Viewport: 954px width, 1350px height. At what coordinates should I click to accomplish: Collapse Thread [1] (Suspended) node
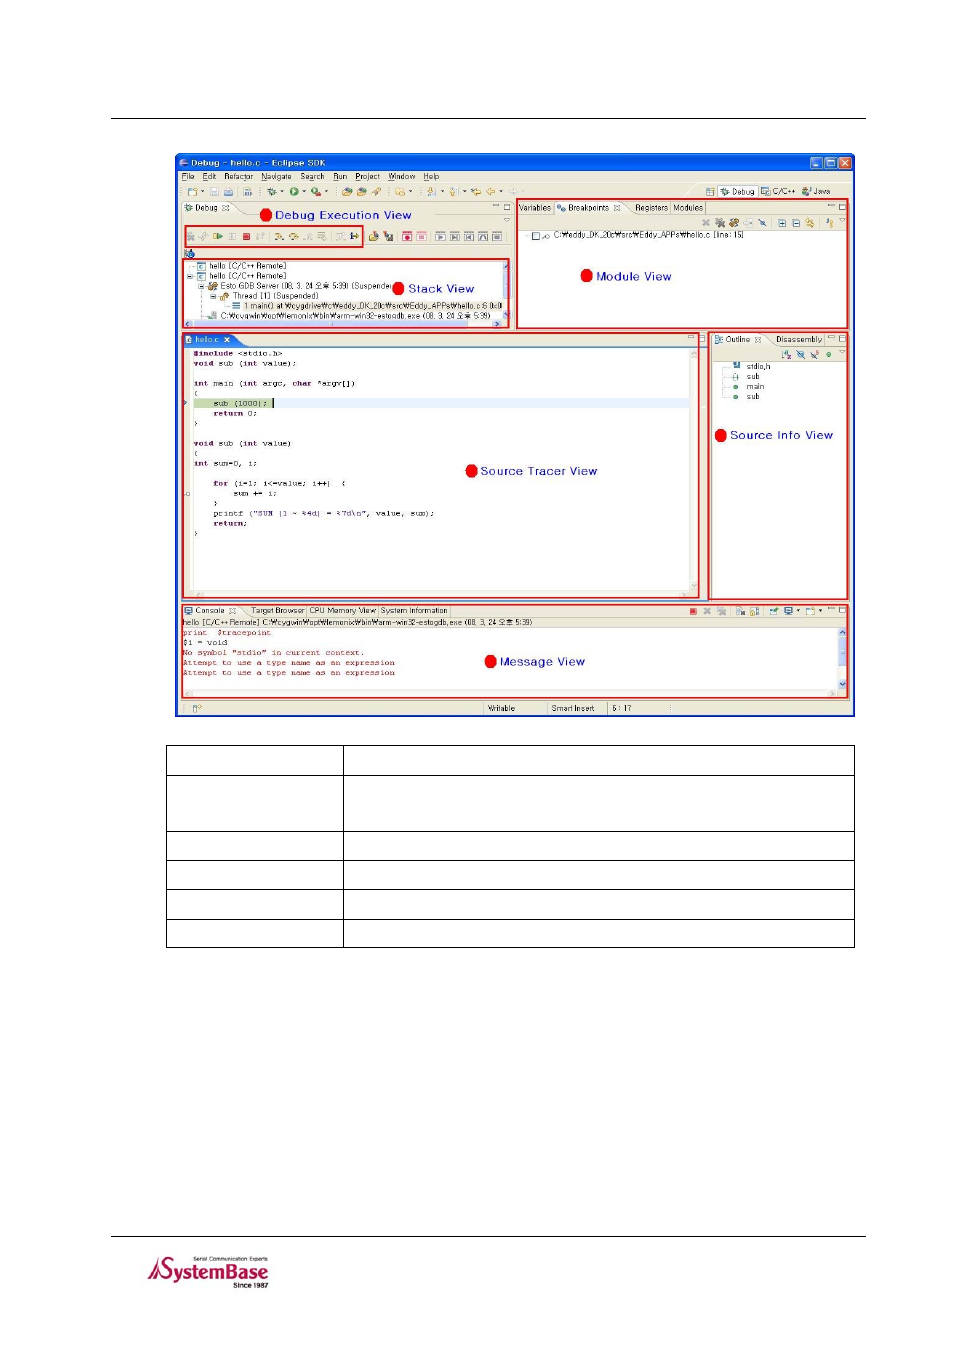(213, 296)
